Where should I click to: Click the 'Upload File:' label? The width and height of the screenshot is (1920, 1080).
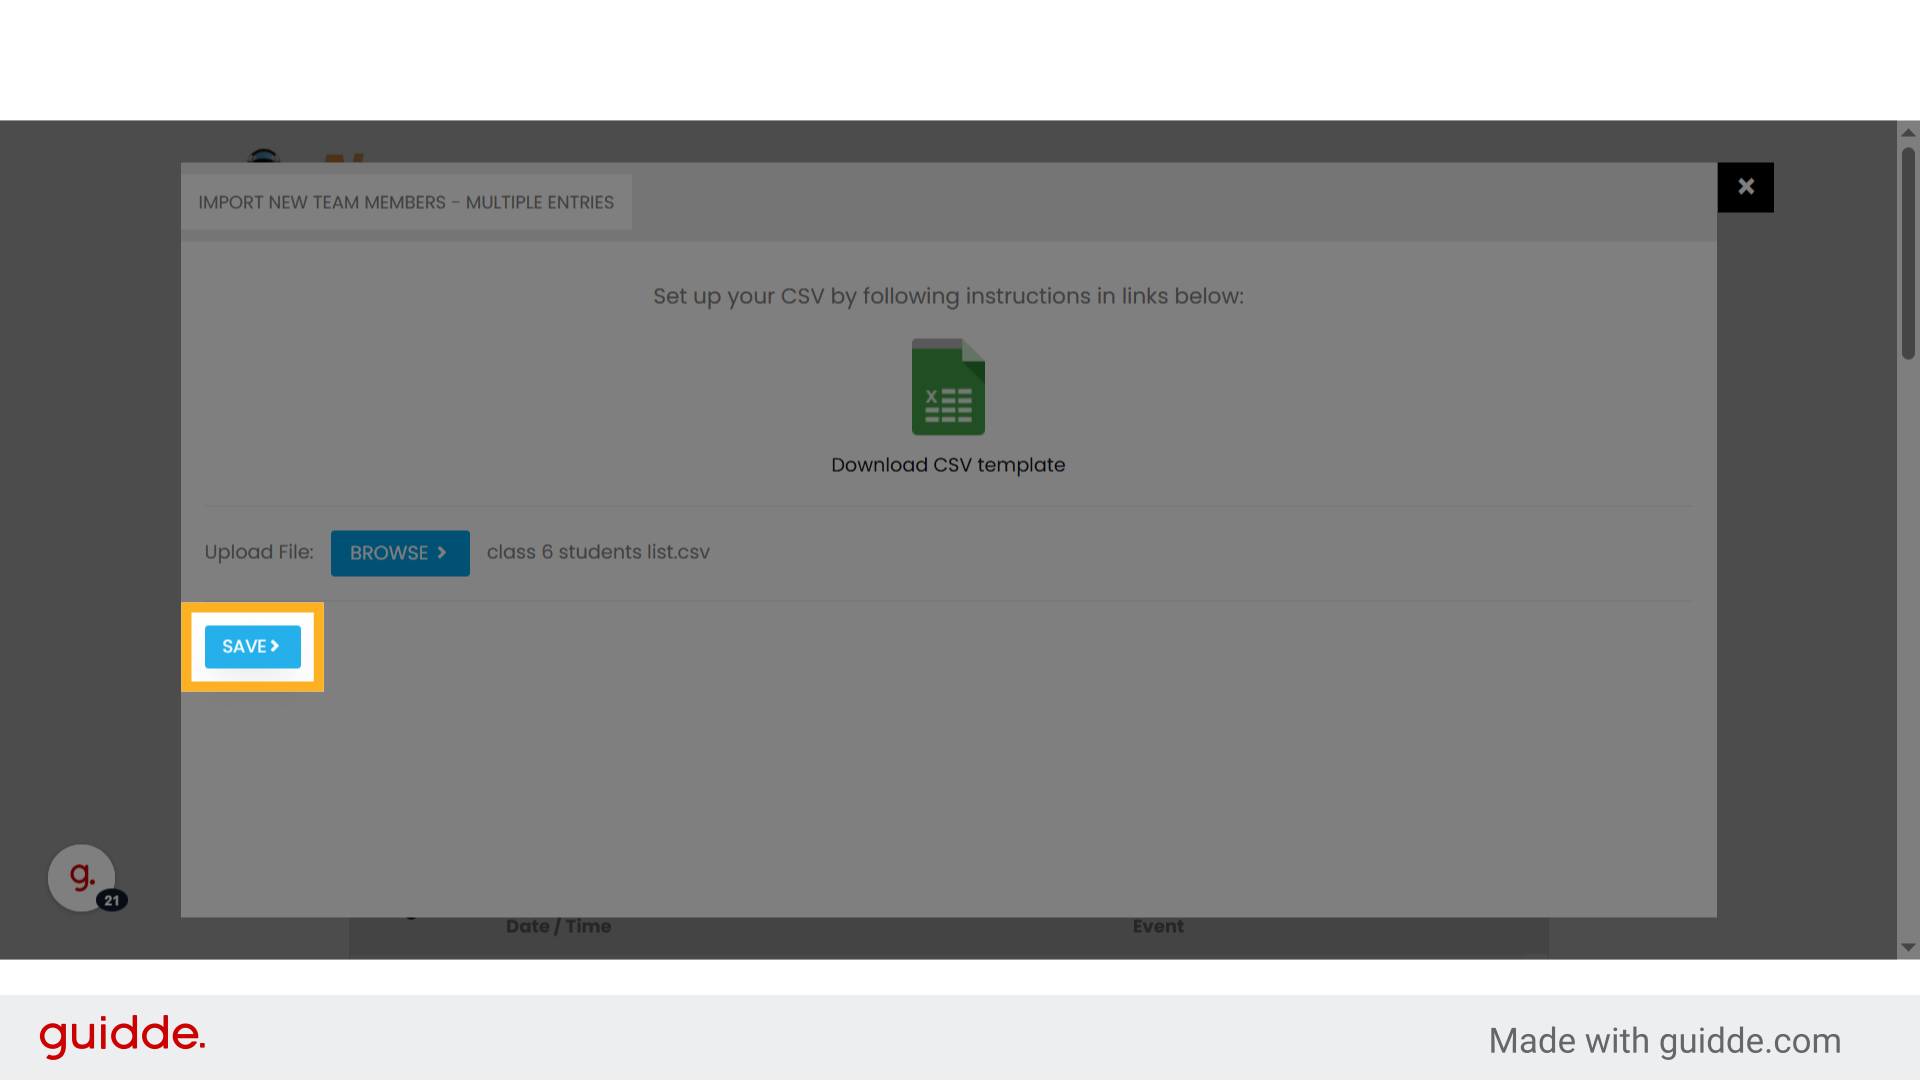[x=259, y=552]
